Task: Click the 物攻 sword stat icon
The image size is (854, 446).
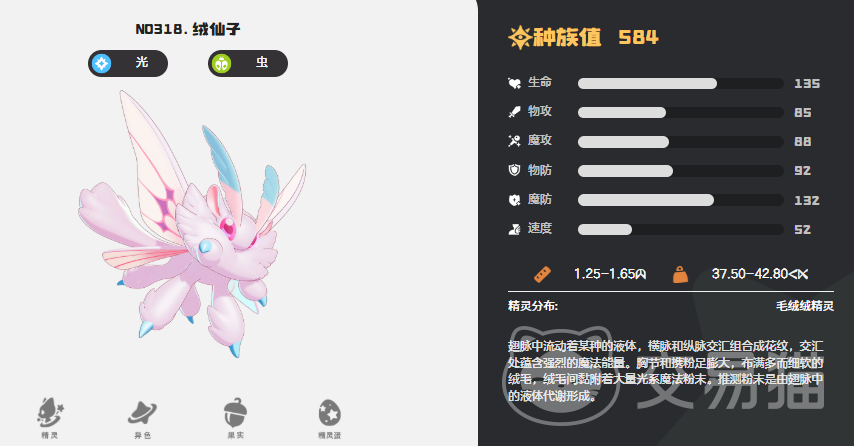Action: tap(514, 112)
